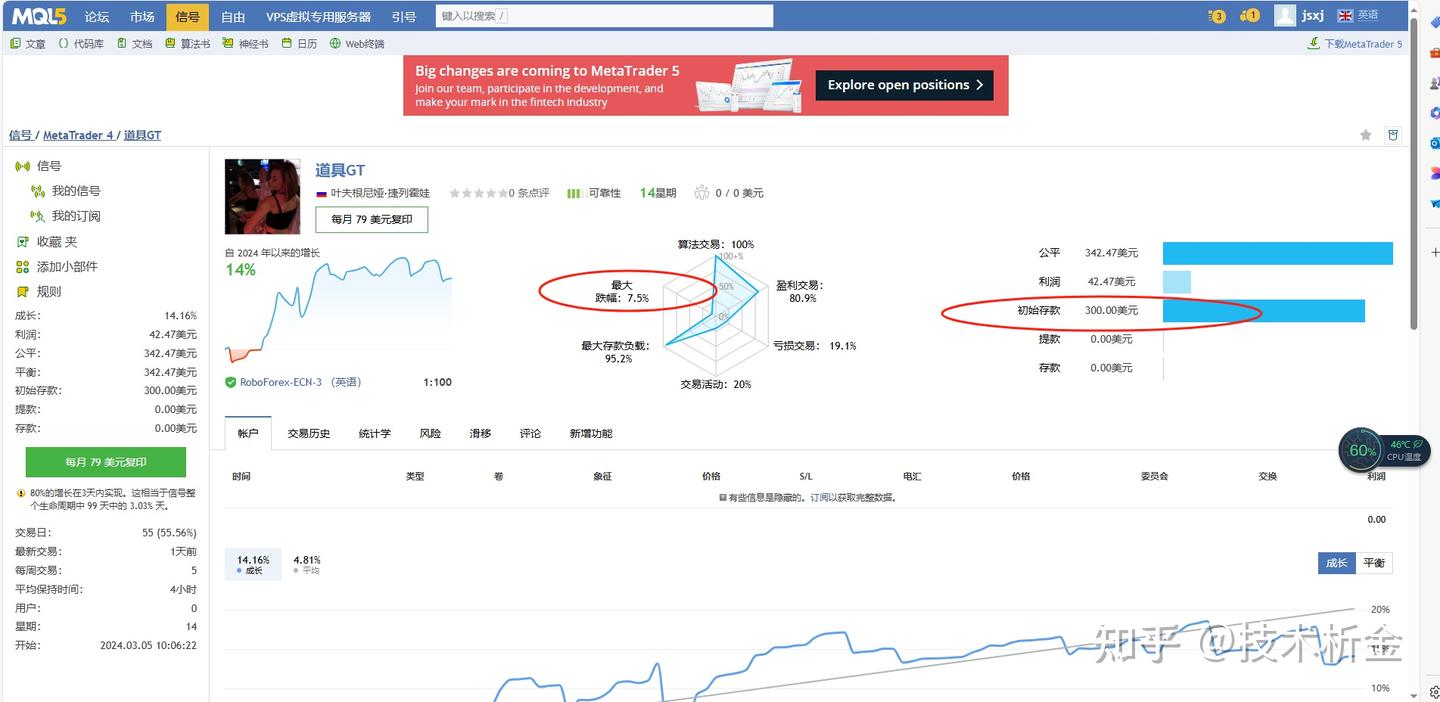This screenshot has width=1440, height=702.
Task: Click the 神经书 icon
Action: click(x=229, y=44)
